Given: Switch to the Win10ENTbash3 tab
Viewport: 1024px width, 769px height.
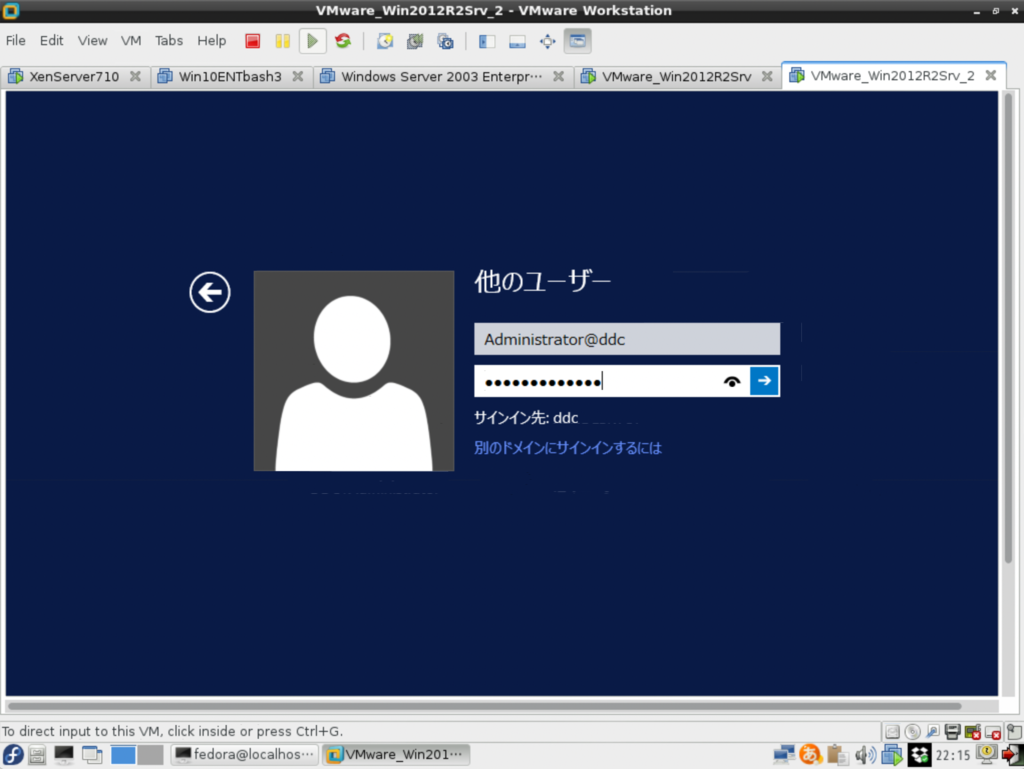Looking at the screenshot, I should (230, 76).
